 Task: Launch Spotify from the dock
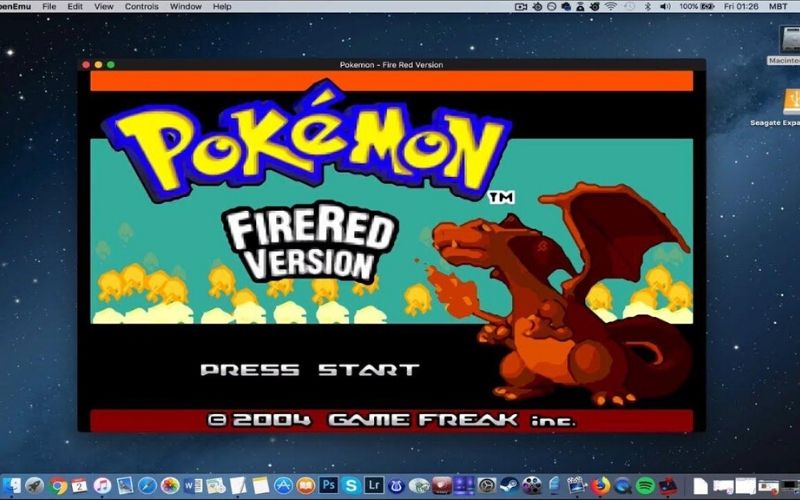[x=645, y=485]
